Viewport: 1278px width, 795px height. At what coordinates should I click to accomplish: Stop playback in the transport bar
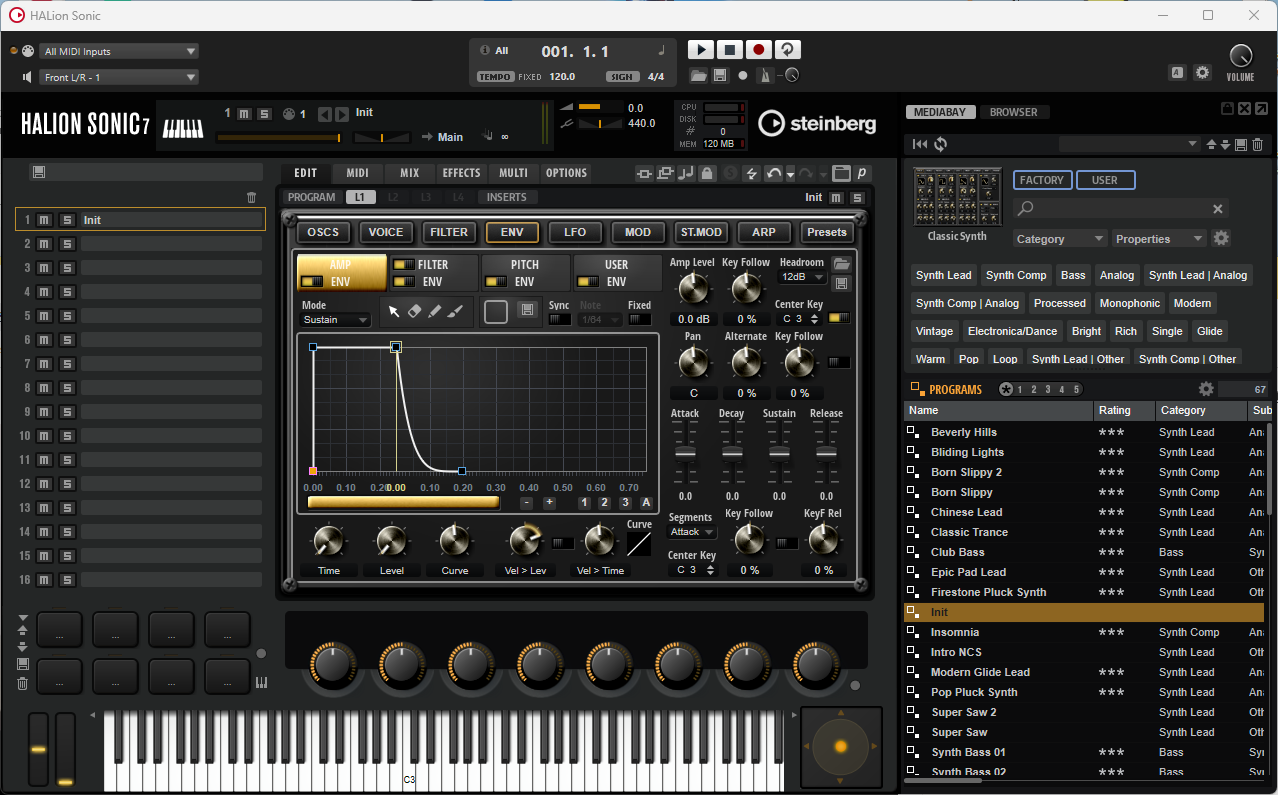point(730,50)
